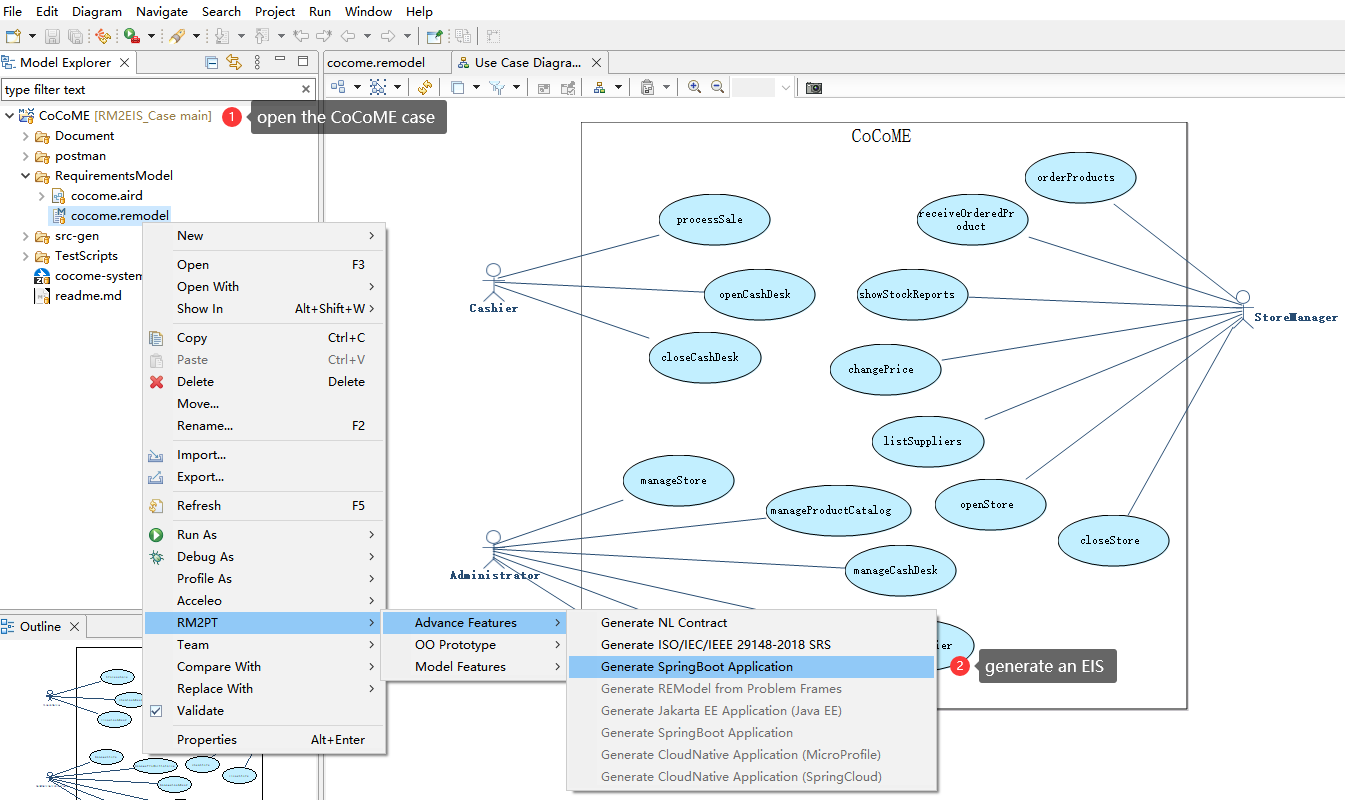Open the zoom level combo box
The image size is (1345, 800).
coord(763,88)
